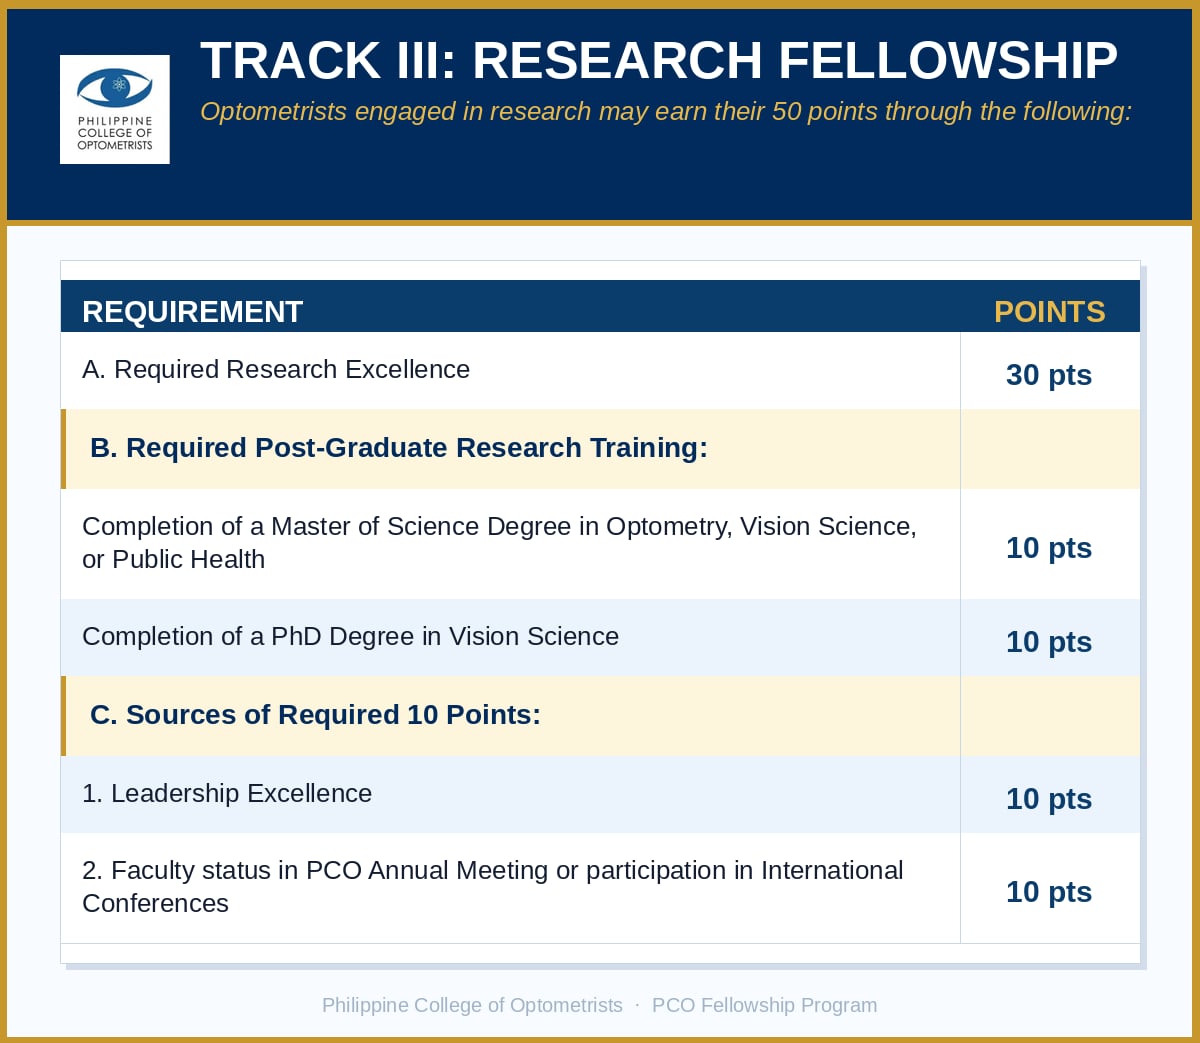1200x1043 pixels.
Task: Click 10 pts beside the Master's degree
Action: [1049, 548]
